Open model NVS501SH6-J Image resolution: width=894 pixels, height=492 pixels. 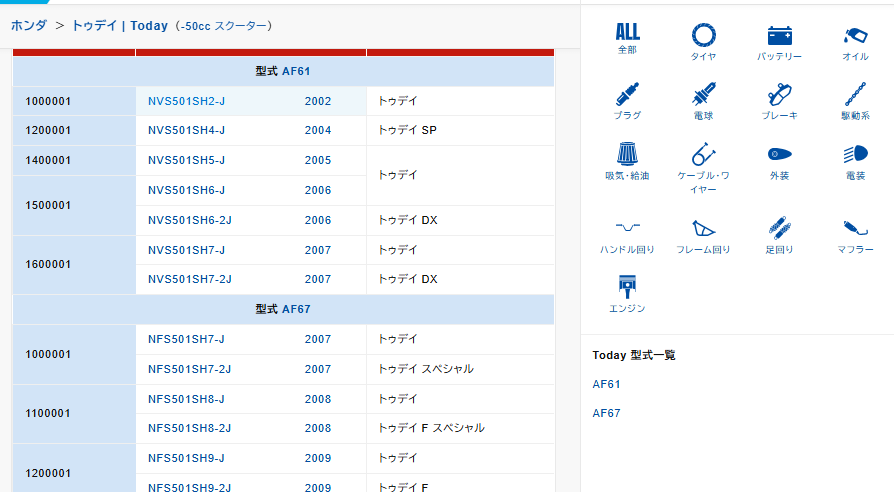pyautogui.click(x=186, y=190)
